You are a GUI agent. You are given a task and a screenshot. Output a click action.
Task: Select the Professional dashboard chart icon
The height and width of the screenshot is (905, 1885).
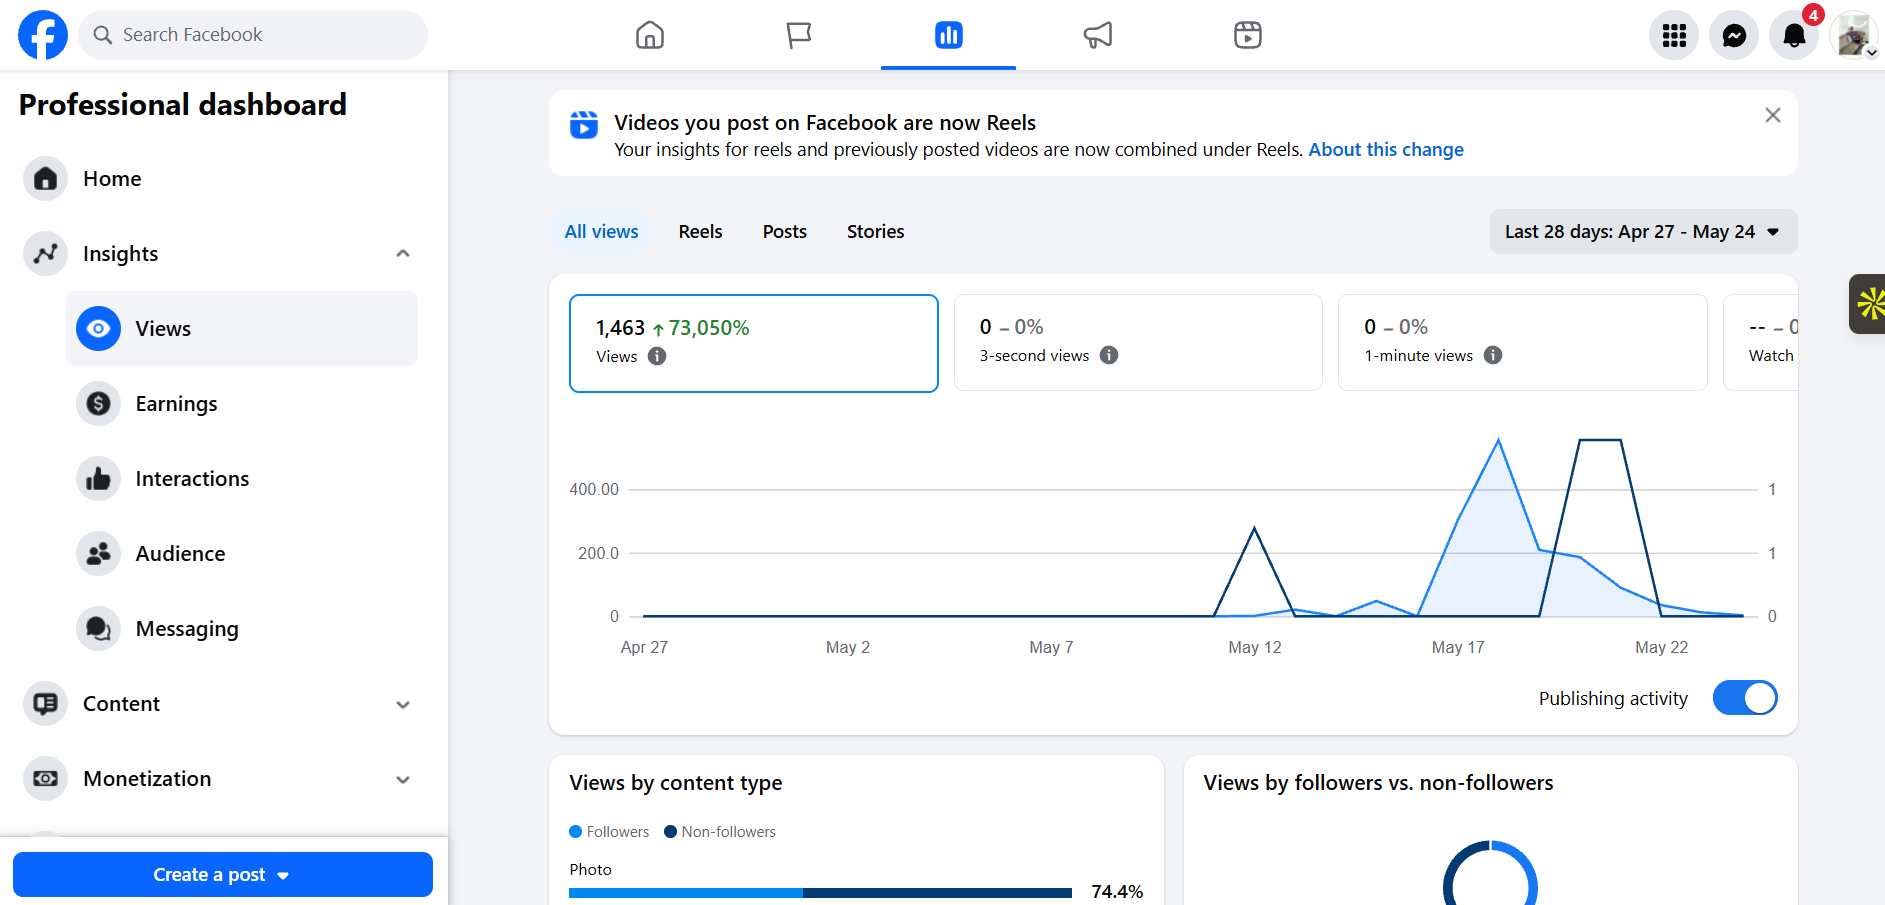[948, 35]
